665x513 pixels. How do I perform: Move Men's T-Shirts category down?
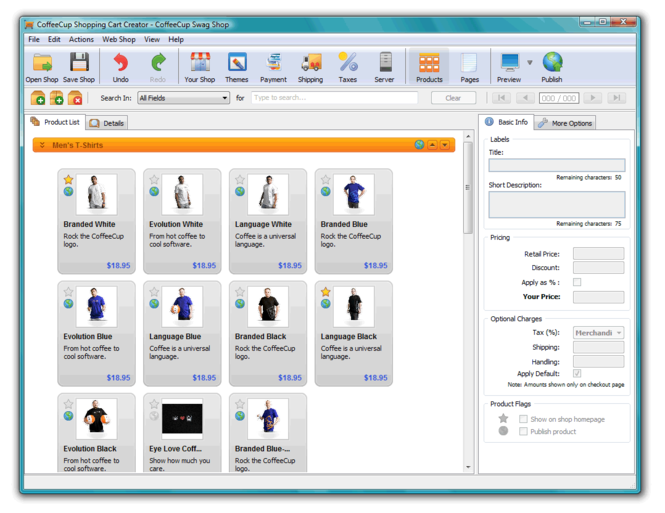click(x=444, y=145)
